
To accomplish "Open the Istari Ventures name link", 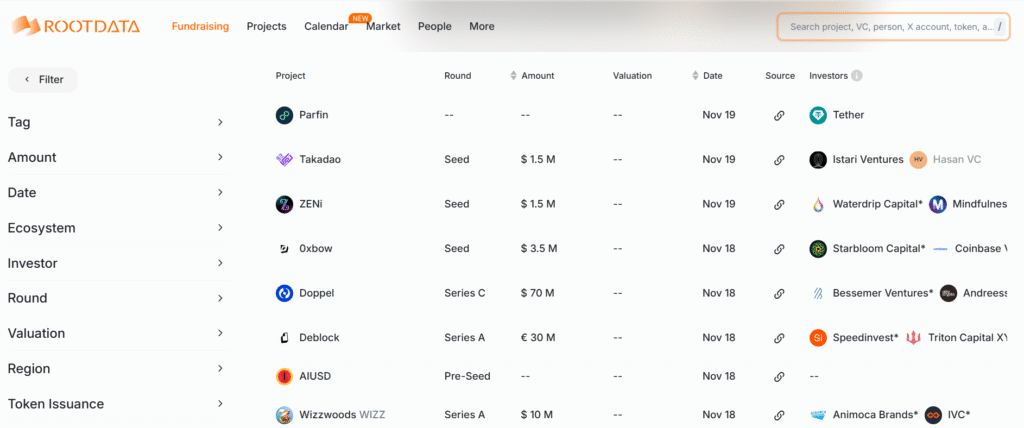I will (868, 159).
